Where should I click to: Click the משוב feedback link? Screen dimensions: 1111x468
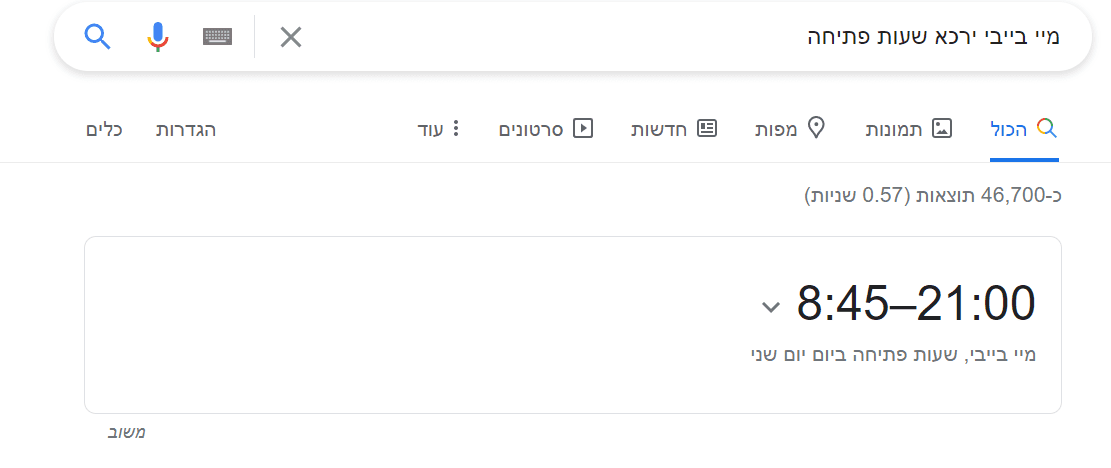pos(127,433)
